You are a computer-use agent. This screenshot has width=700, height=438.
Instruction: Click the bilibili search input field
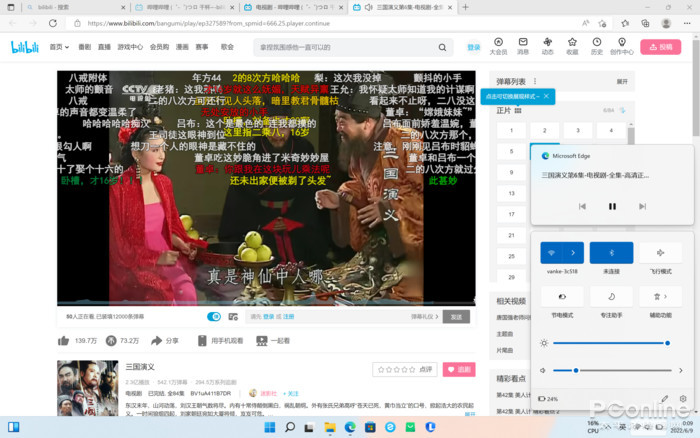click(x=344, y=47)
